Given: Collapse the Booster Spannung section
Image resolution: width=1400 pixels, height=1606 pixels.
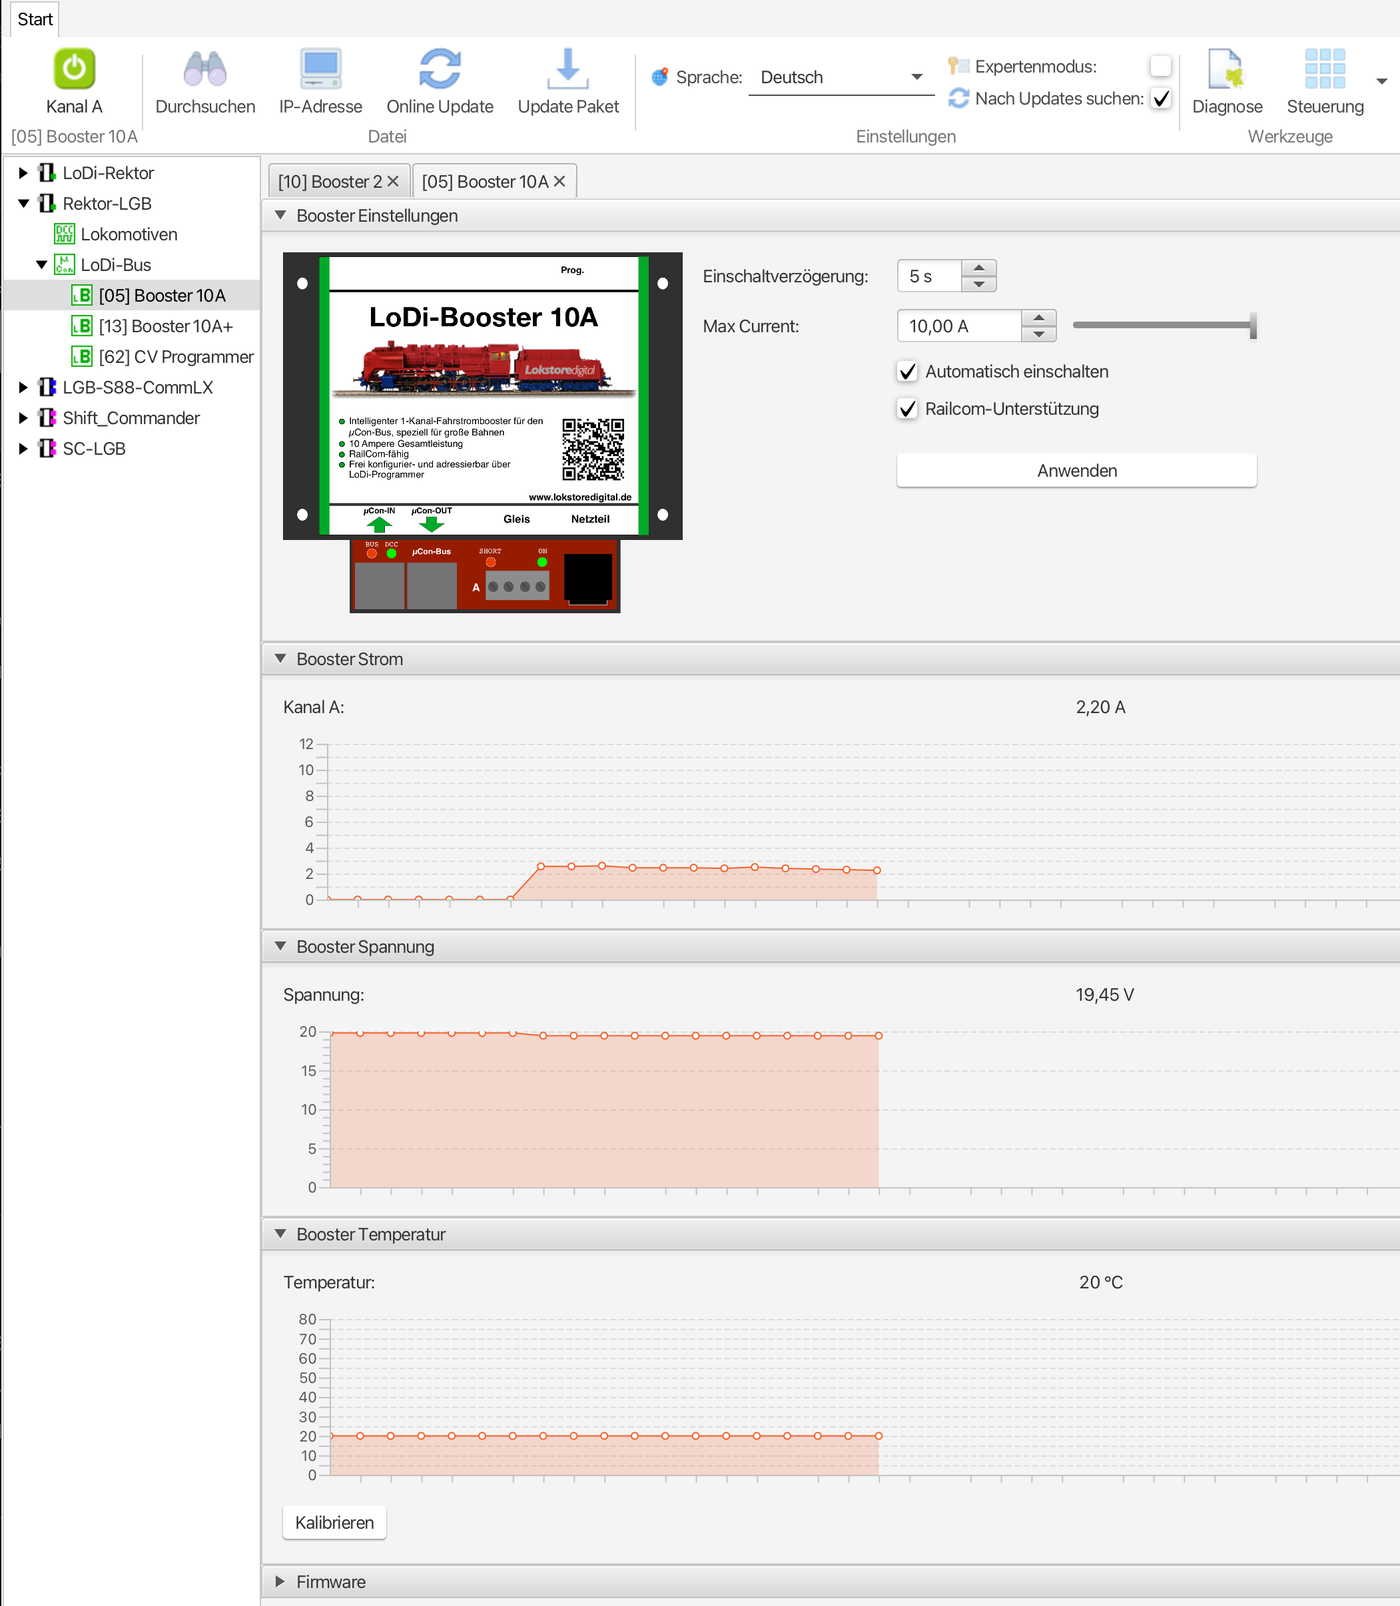Looking at the screenshot, I should pos(280,946).
